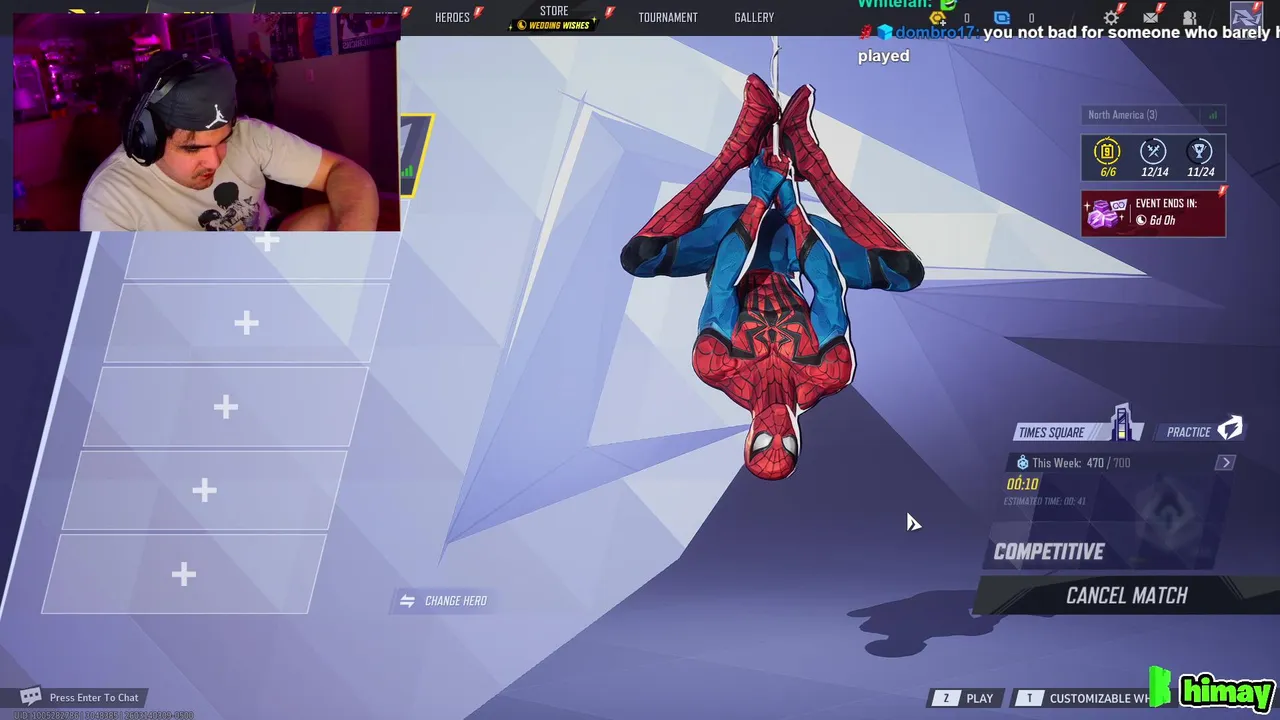The image size is (1280, 720).
Task: Open the Event Ends In banner
Action: coord(1153,213)
